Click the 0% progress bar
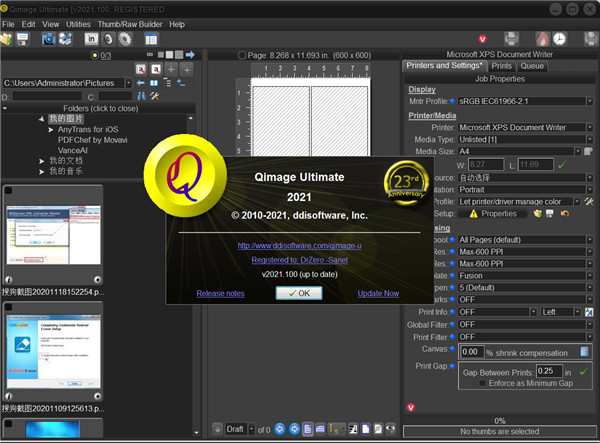The height and width of the screenshot is (443, 600). [500, 421]
